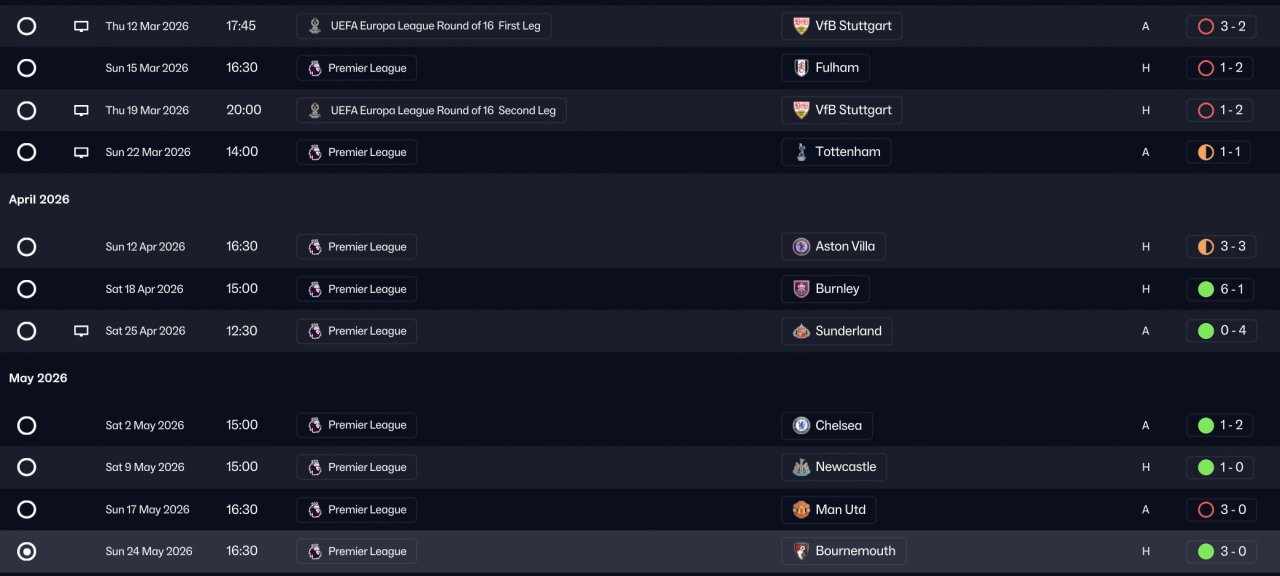The height and width of the screenshot is (576, 1280).
Task: Click the Aston Villa club badge
Action: (801, 246)
